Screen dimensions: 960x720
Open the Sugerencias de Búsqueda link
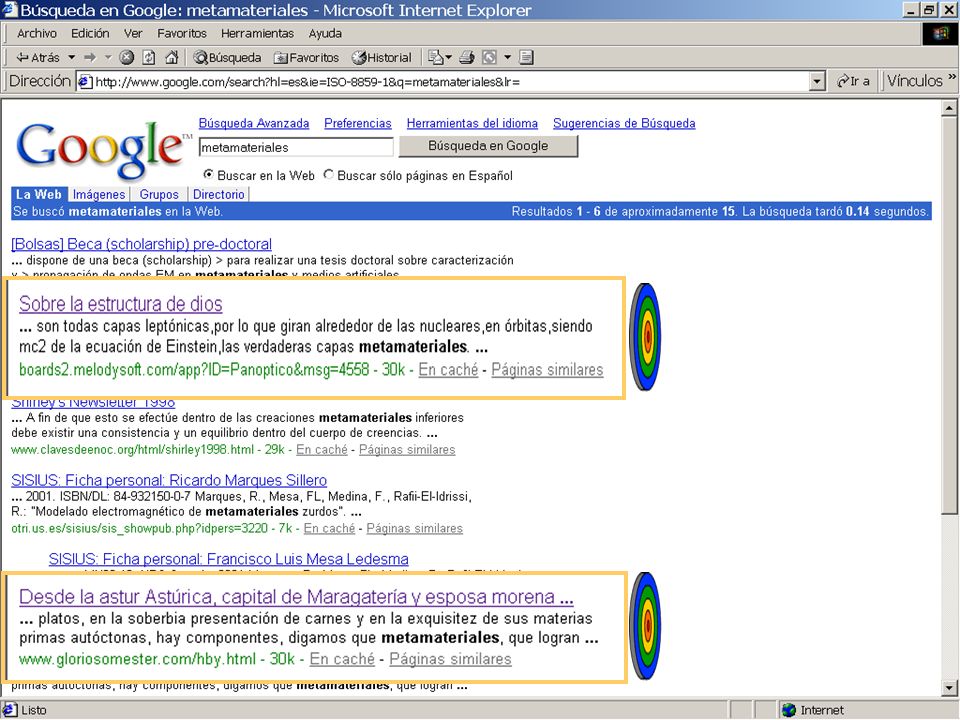click(x=624, y=123)
